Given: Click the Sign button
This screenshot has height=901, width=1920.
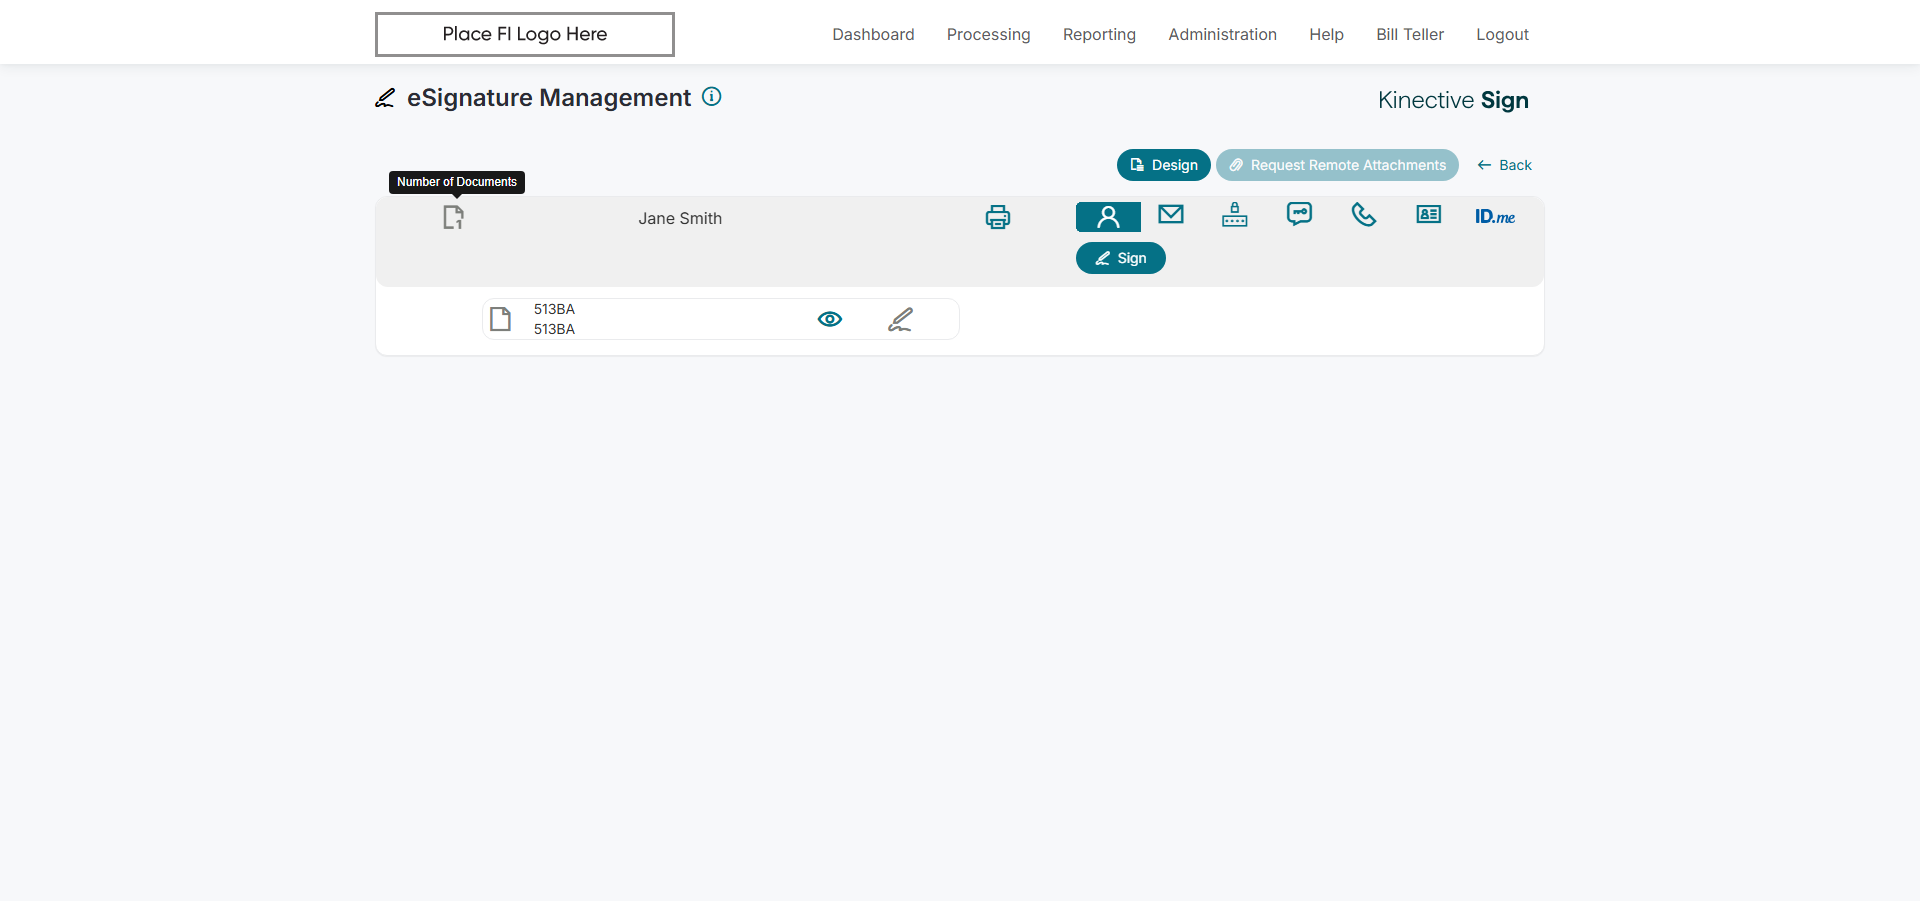Looking at the screenshot, I should (1121, 258).
